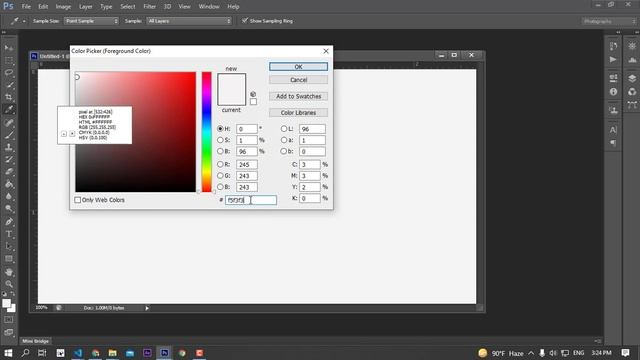Viewport: 640px width, 360px height.
Task: Open the Filter menu
Action: (149, 7)
